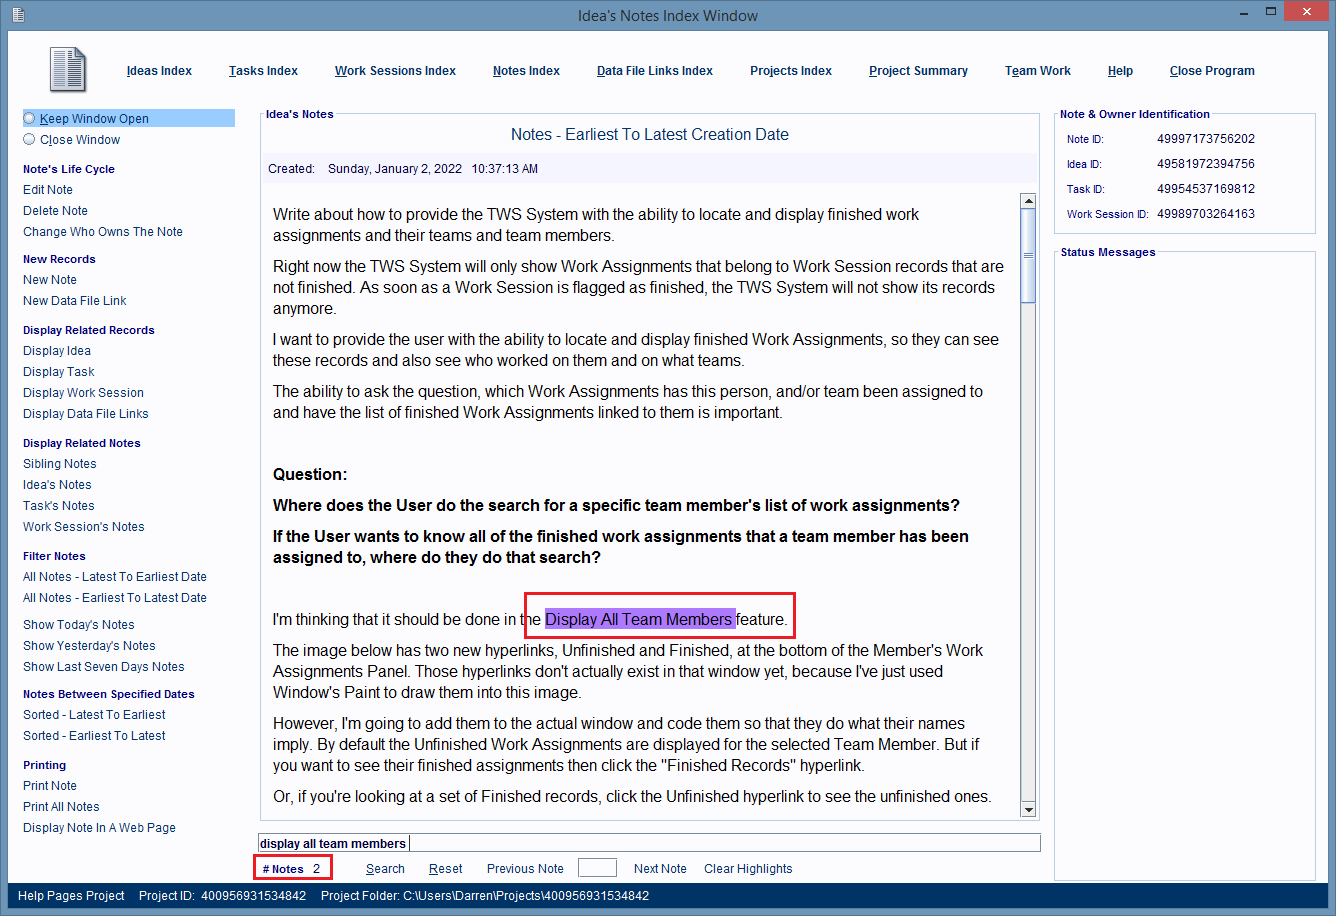Open the Project Summary menu item
1336x916 pixels.
click(x=918, y=71)
